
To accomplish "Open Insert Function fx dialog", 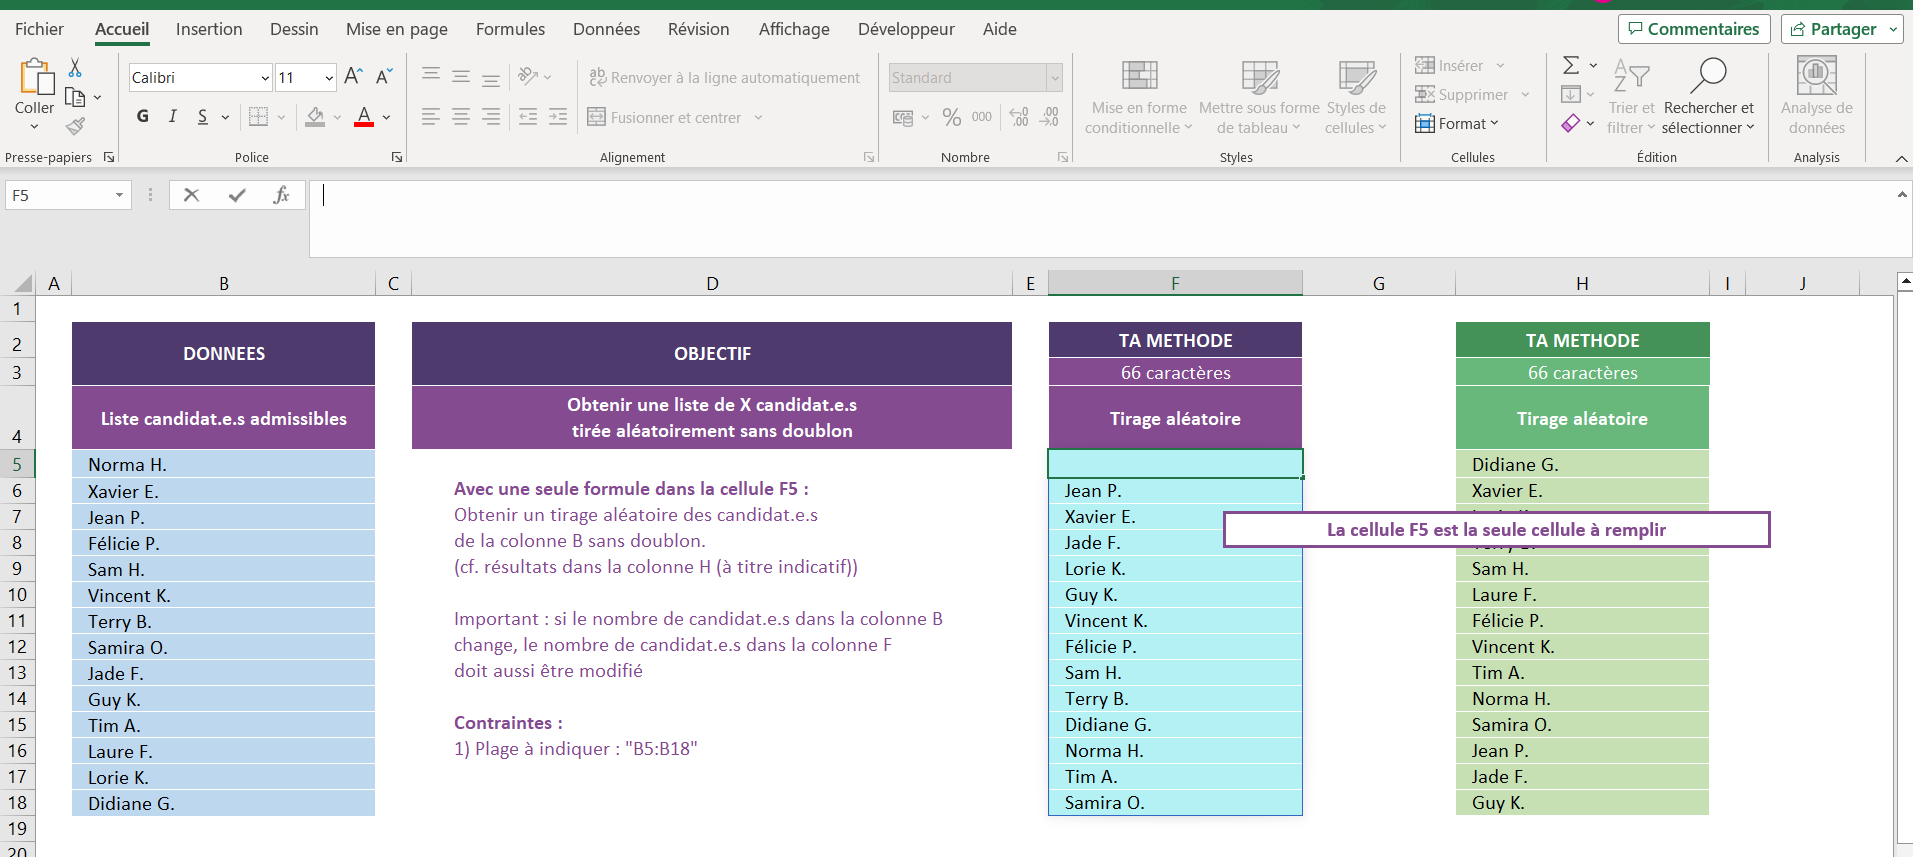I will (x=282, y=195).
